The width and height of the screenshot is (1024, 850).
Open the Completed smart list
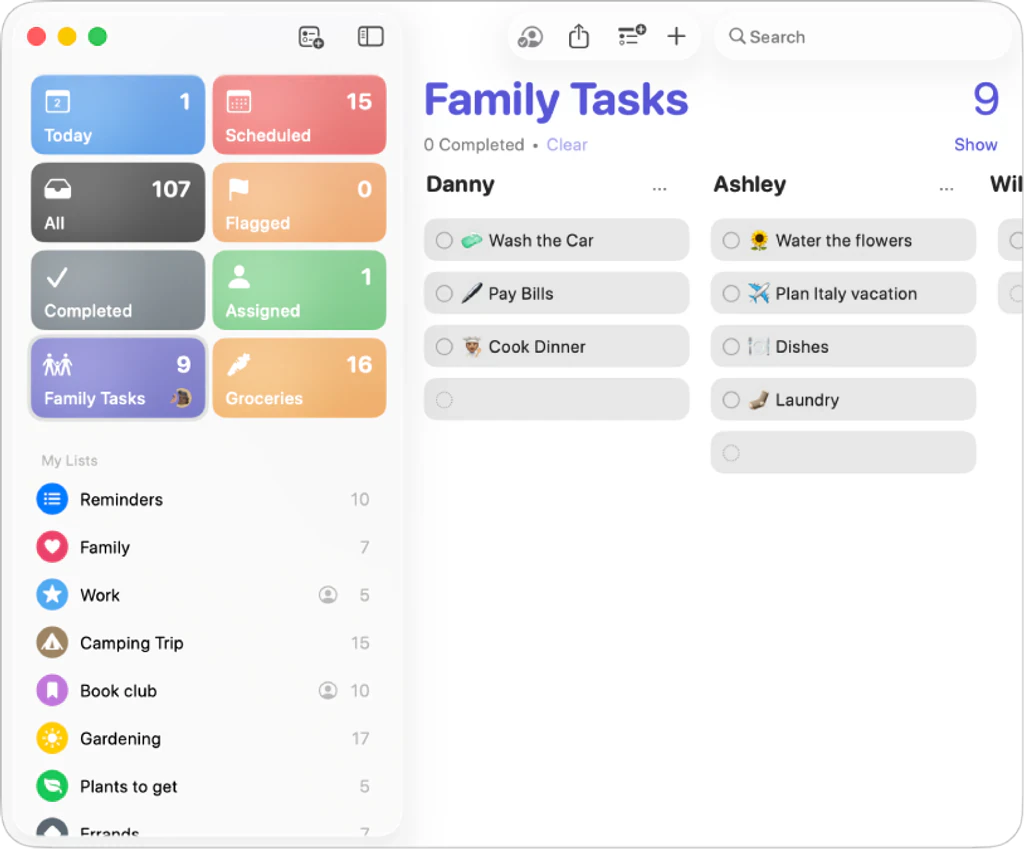click(x=118, y=290)
